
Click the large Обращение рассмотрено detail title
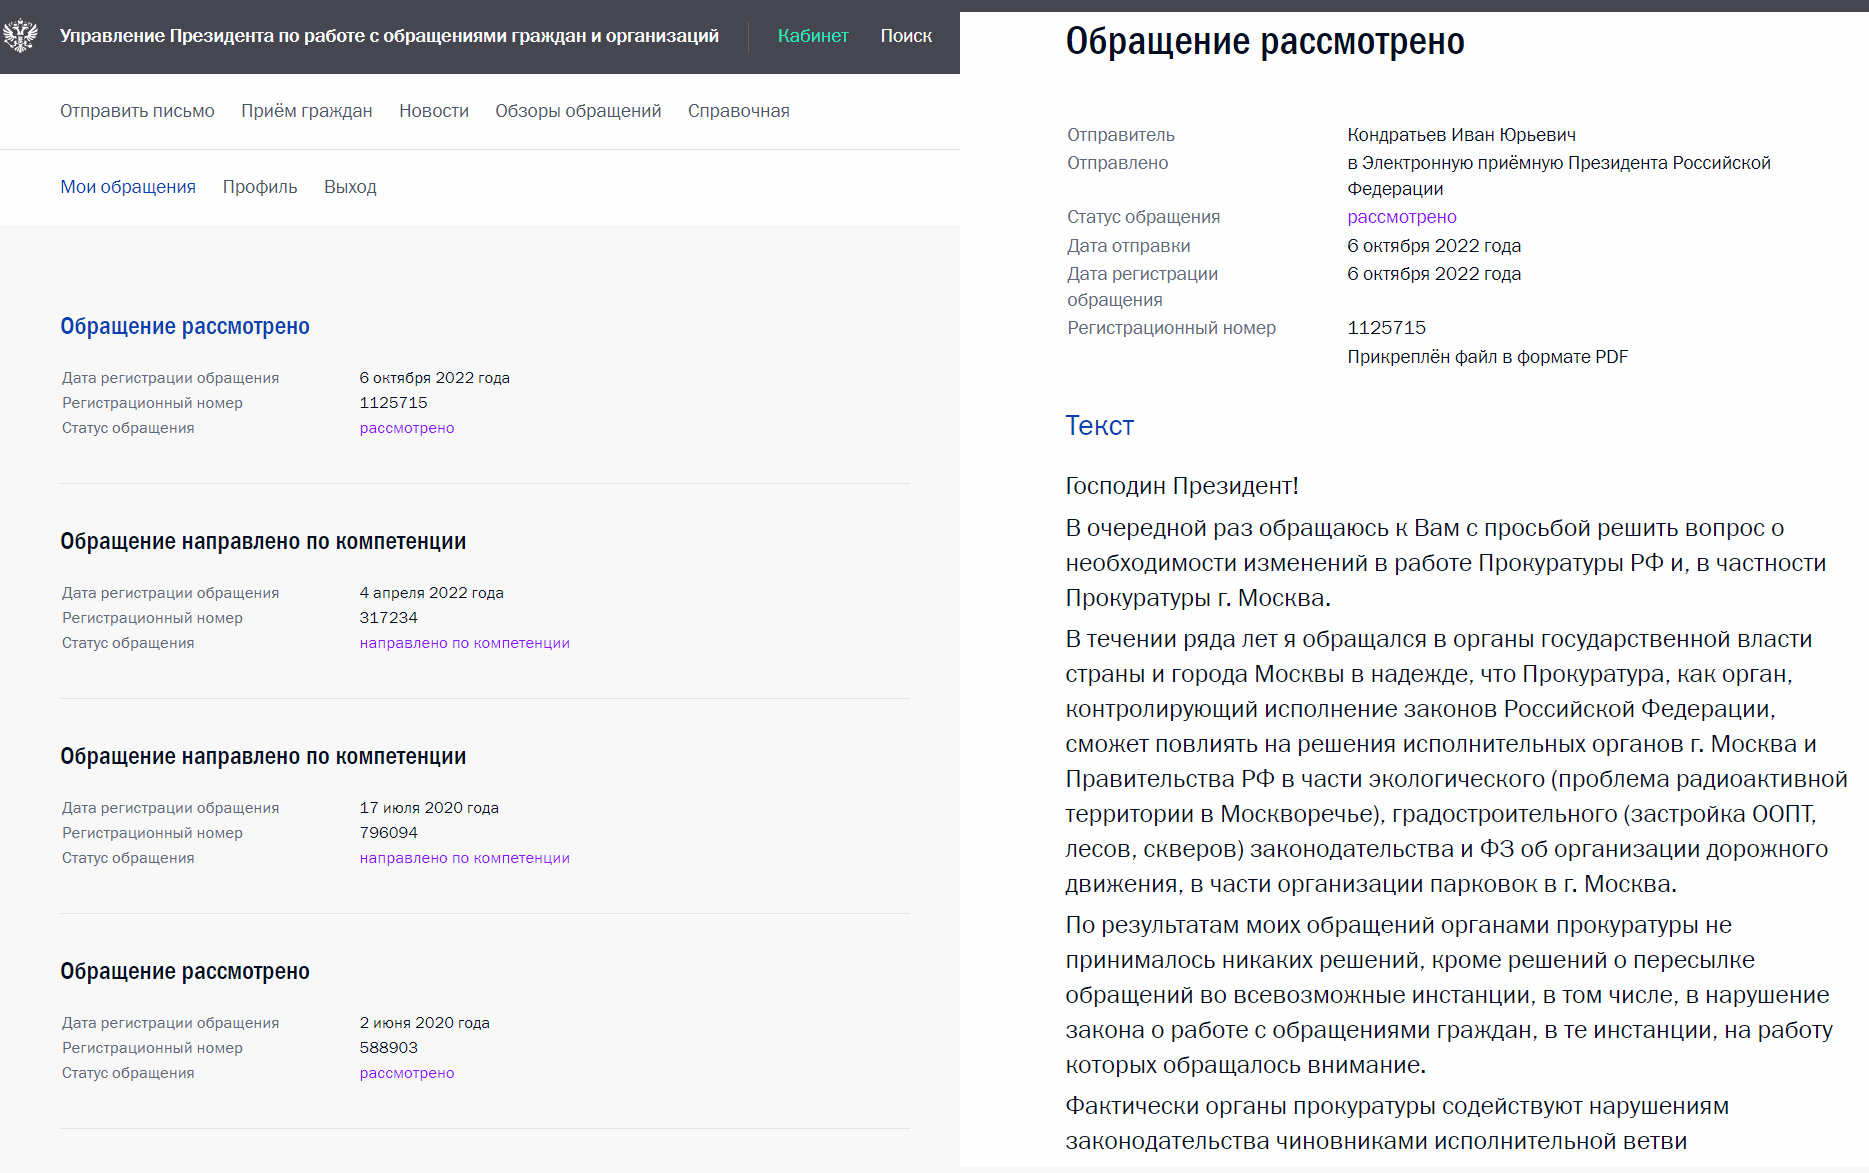(1265, 42)
